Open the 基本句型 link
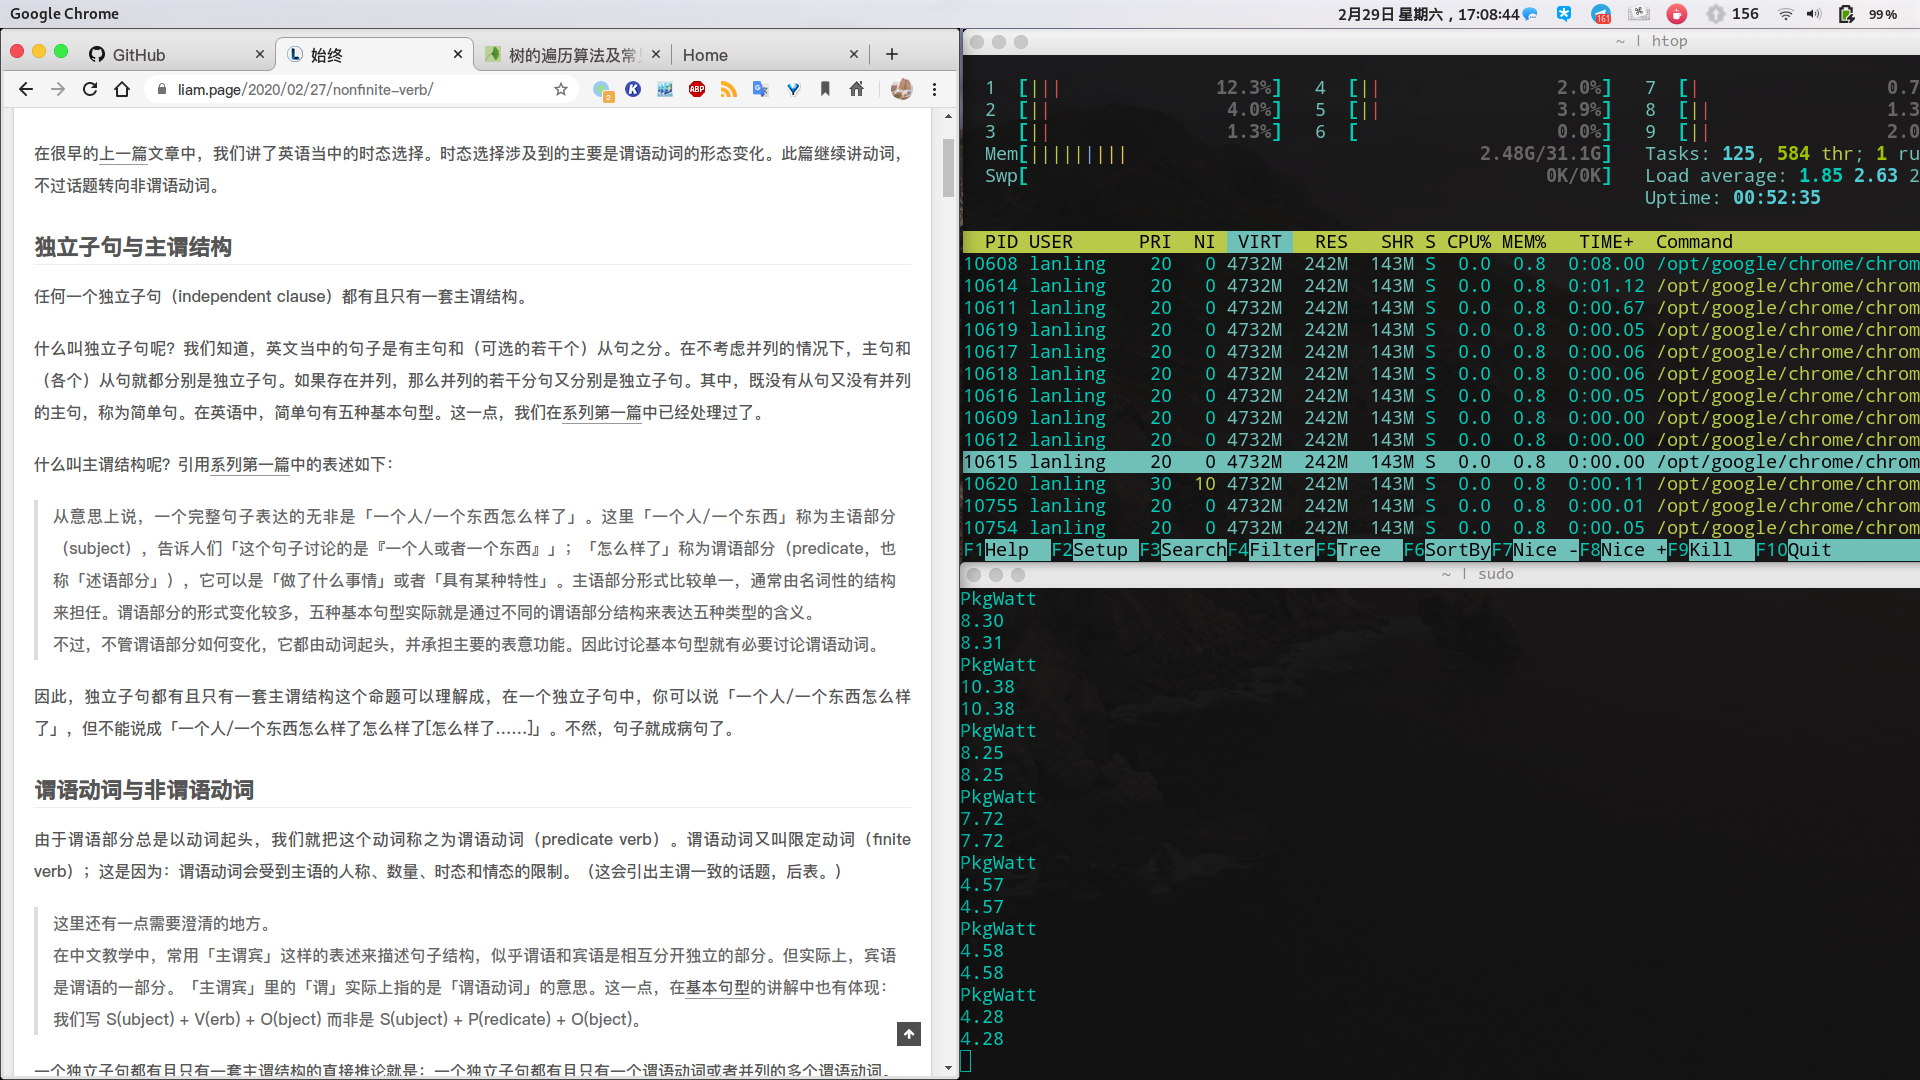 (x=717, y=988)
